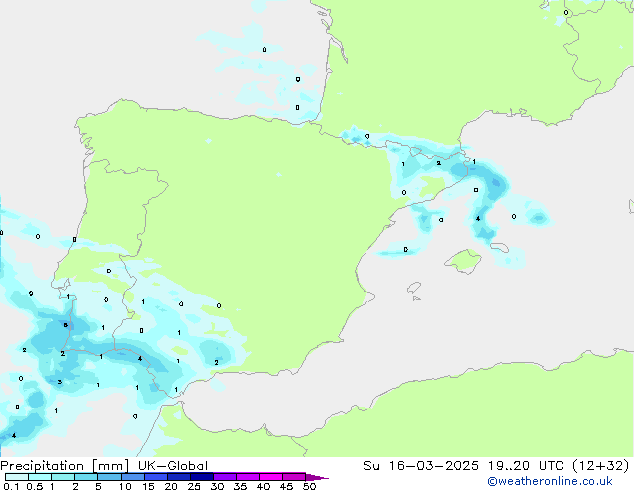Click the '19..20 UTC' time text

point(525,466)
